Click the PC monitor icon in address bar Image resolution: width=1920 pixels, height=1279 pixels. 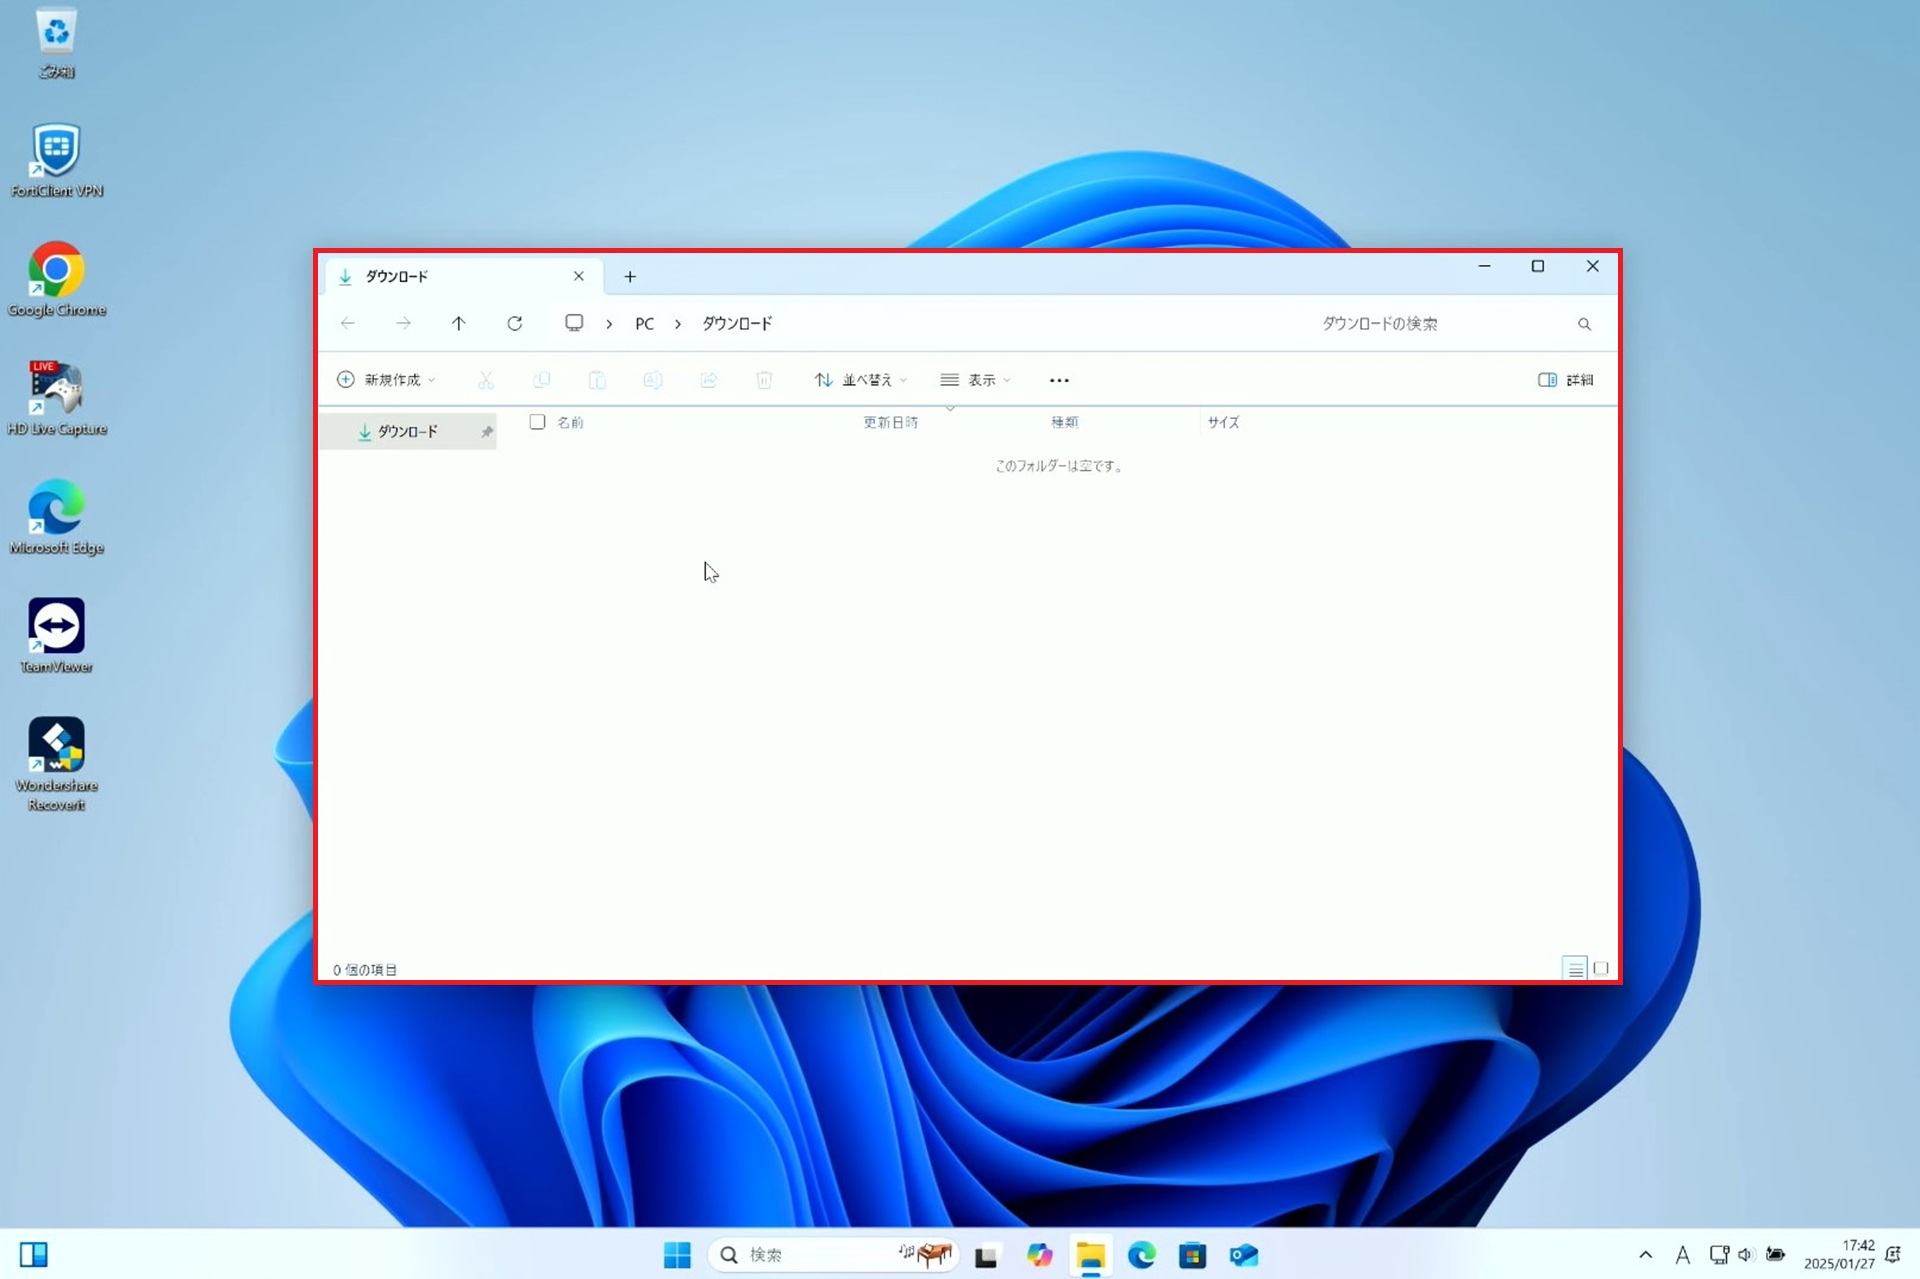click(574, 323)
